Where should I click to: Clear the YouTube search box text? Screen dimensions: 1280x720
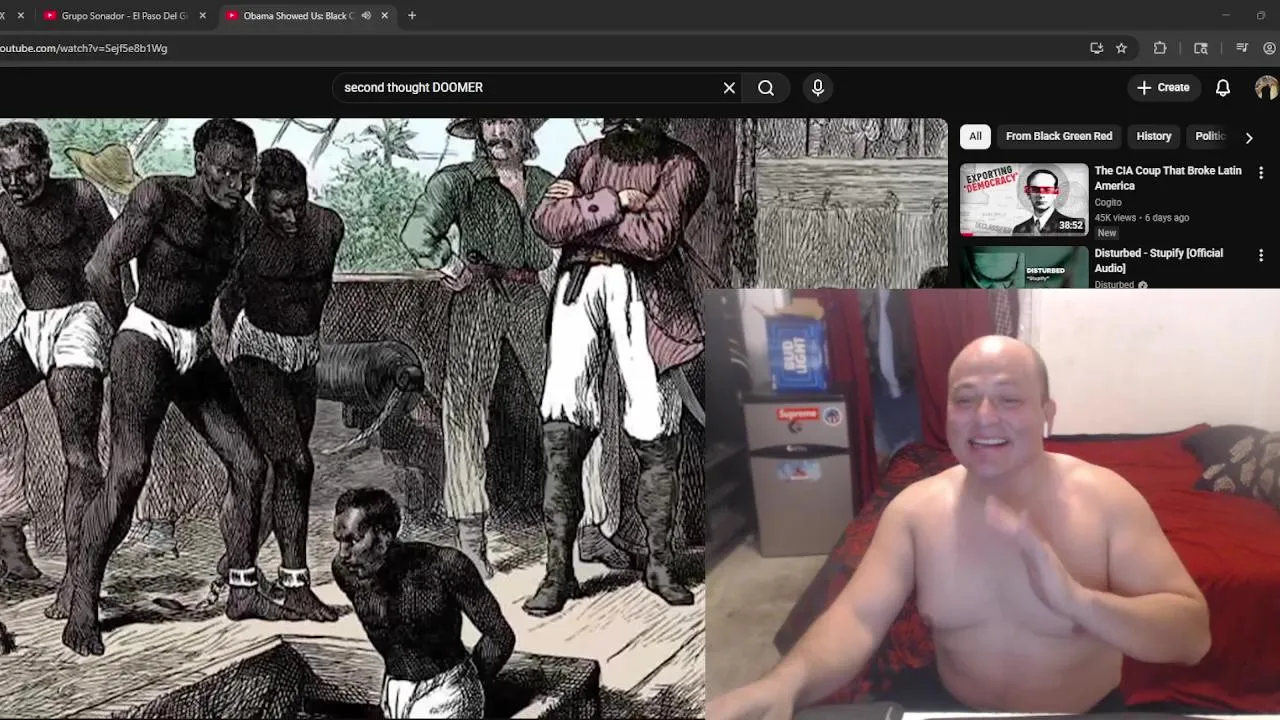729,88
